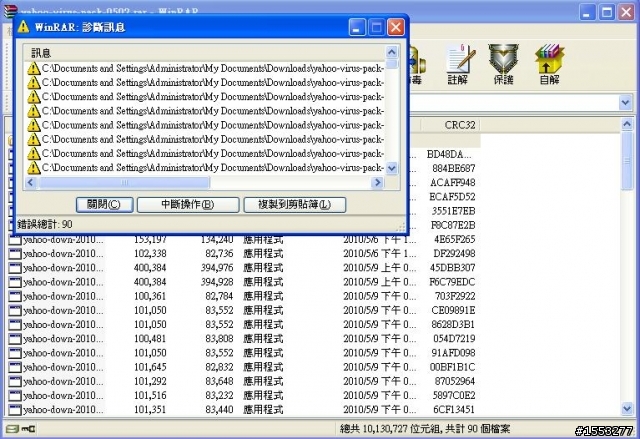Click the '錯誤總計: 90' status text
640x439 pixels.
tap(45, 224)
